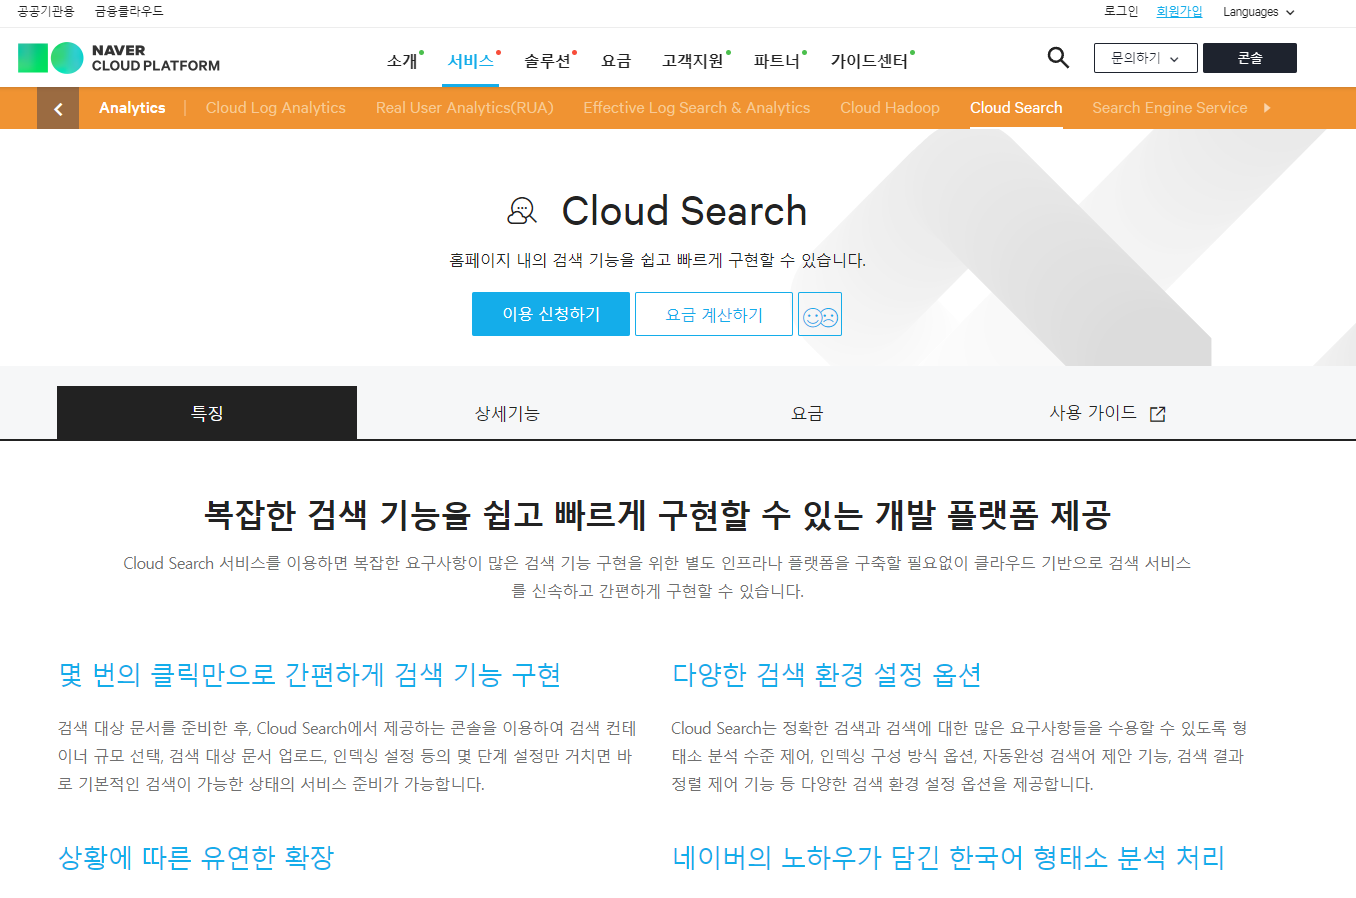
Task: Open the 문의하기 dropdown
Action: click(x=1146, y=58)
